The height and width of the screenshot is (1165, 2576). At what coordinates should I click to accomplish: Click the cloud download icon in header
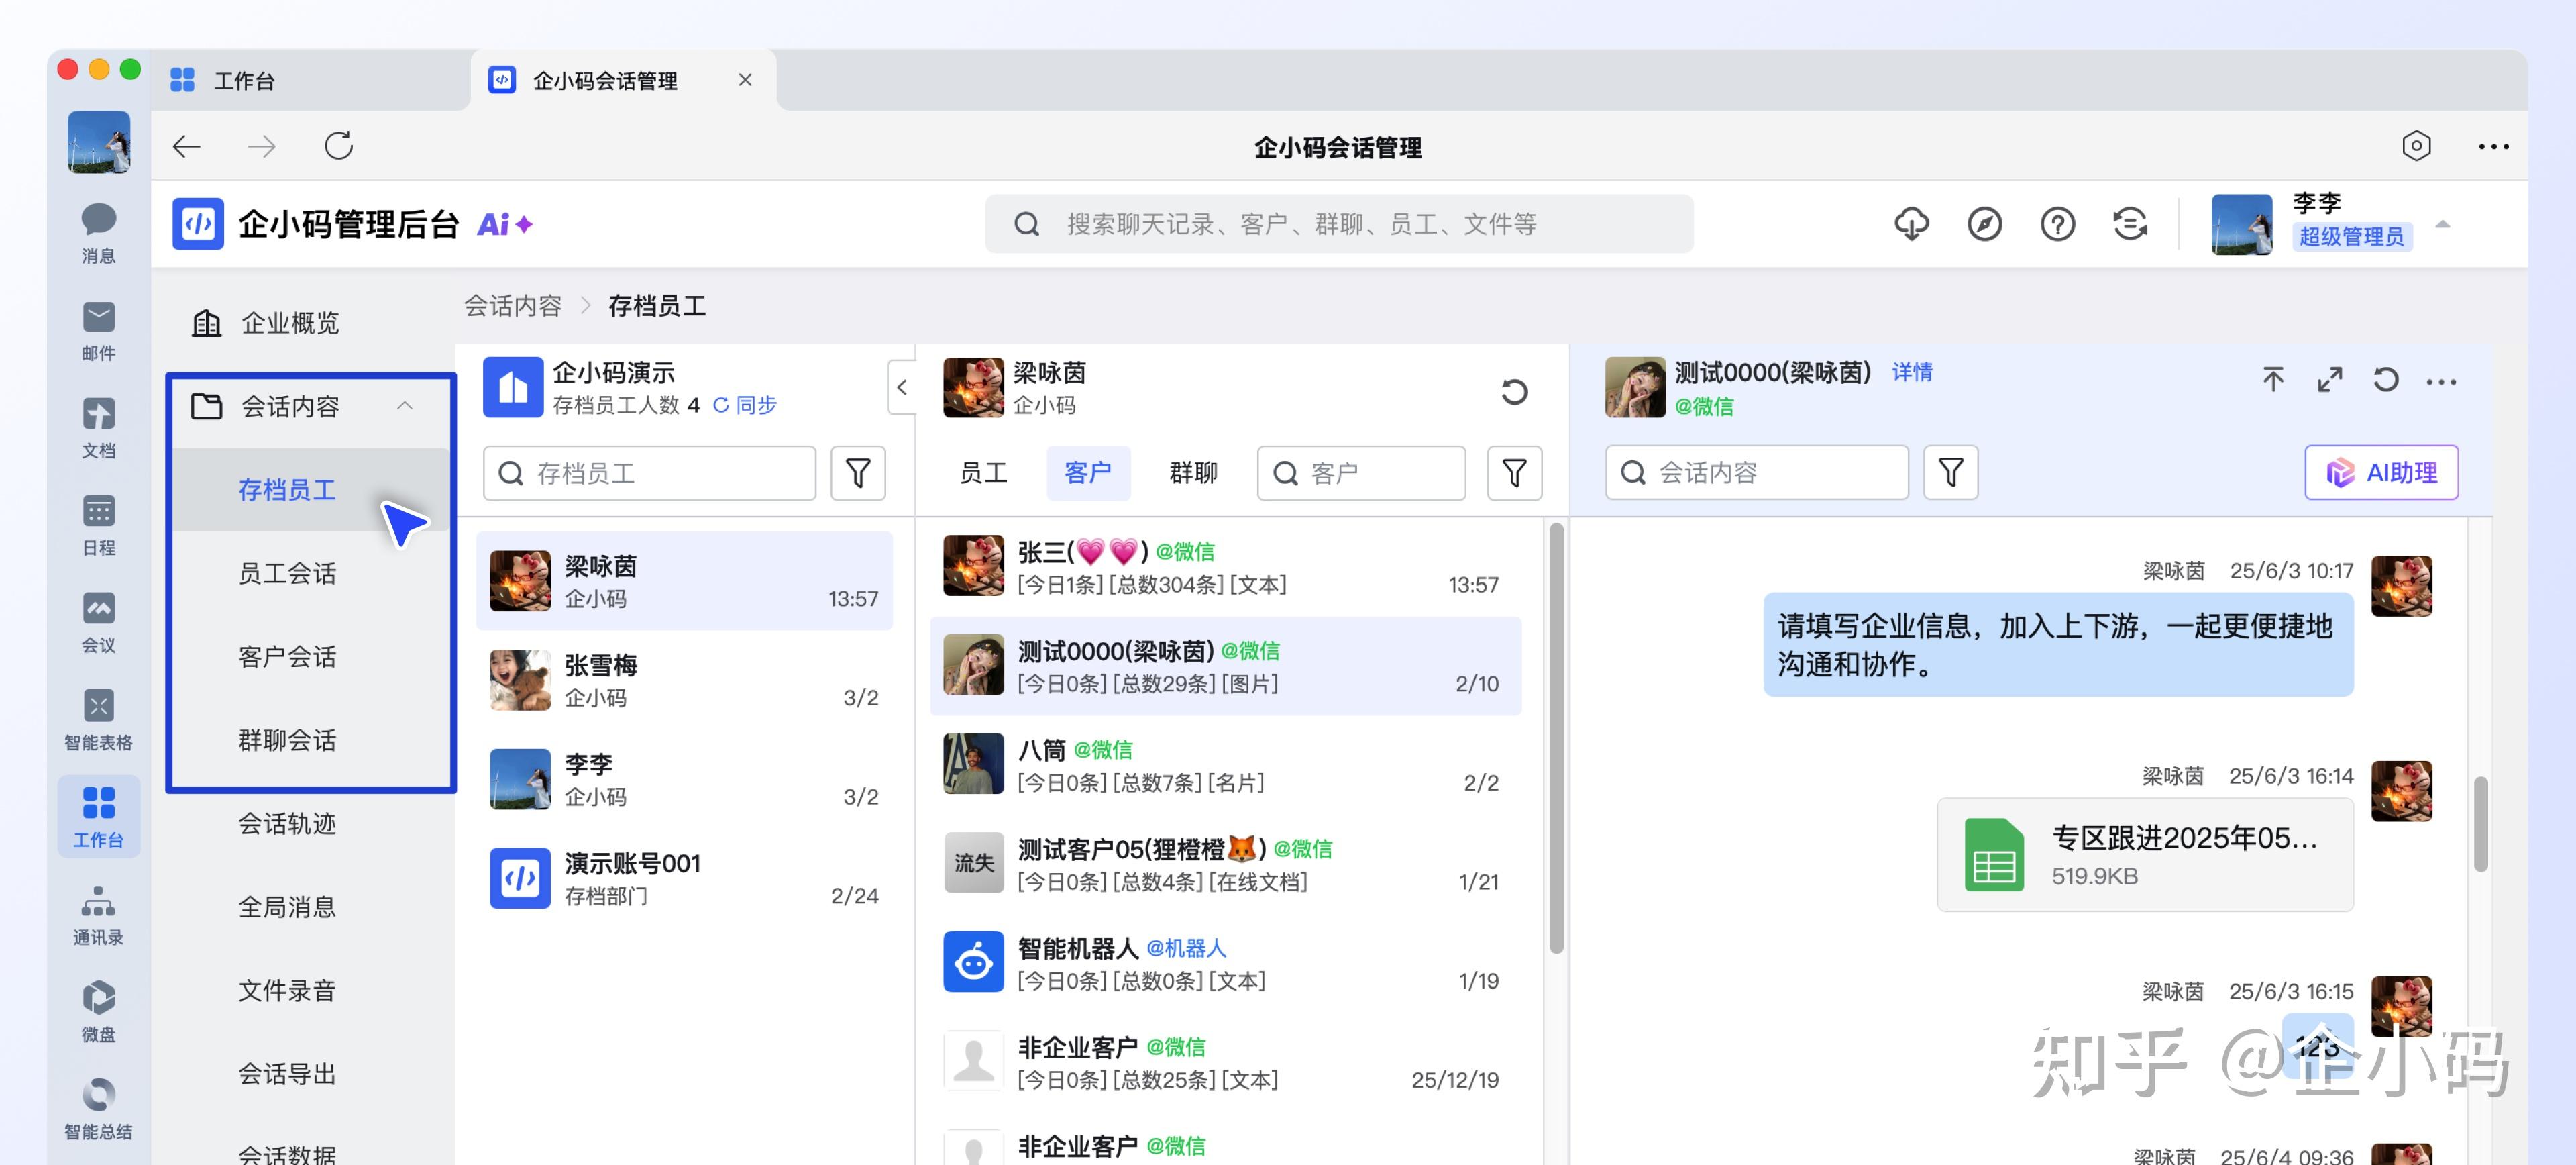pyautogui.click(x=1911, y=224)
